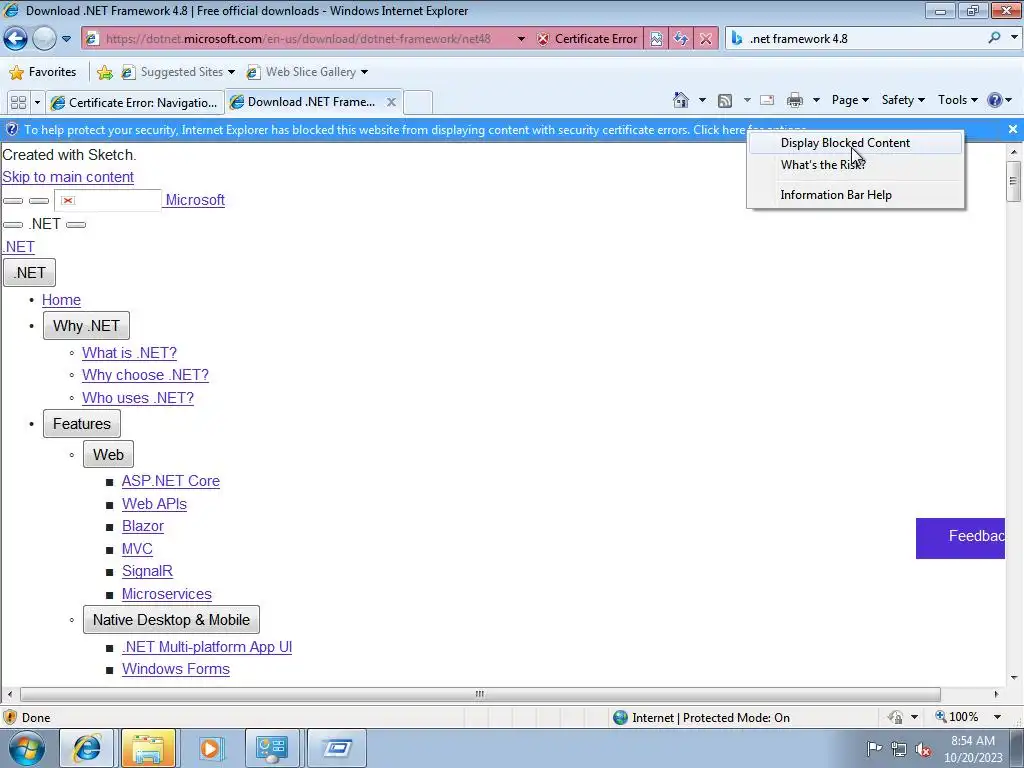Click the Read Mail icon
This screenshot has height=768, width=1024.
pyautogui.click(x=767, y=100)
